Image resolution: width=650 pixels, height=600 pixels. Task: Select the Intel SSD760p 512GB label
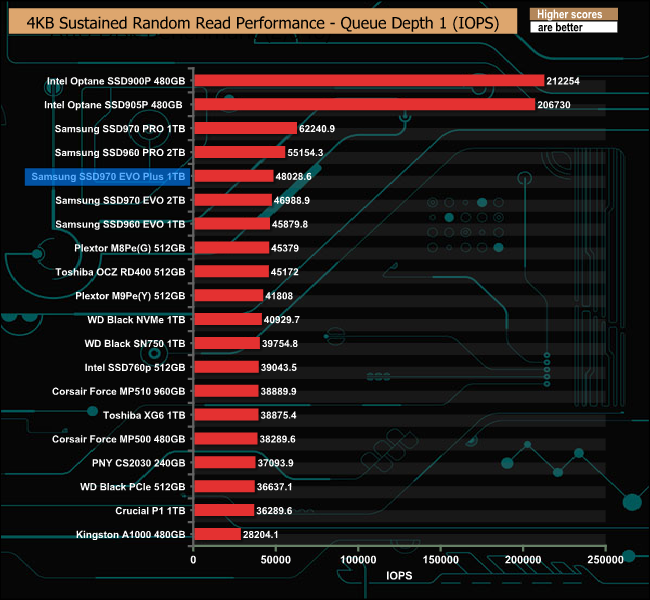[x=135, y=367]
